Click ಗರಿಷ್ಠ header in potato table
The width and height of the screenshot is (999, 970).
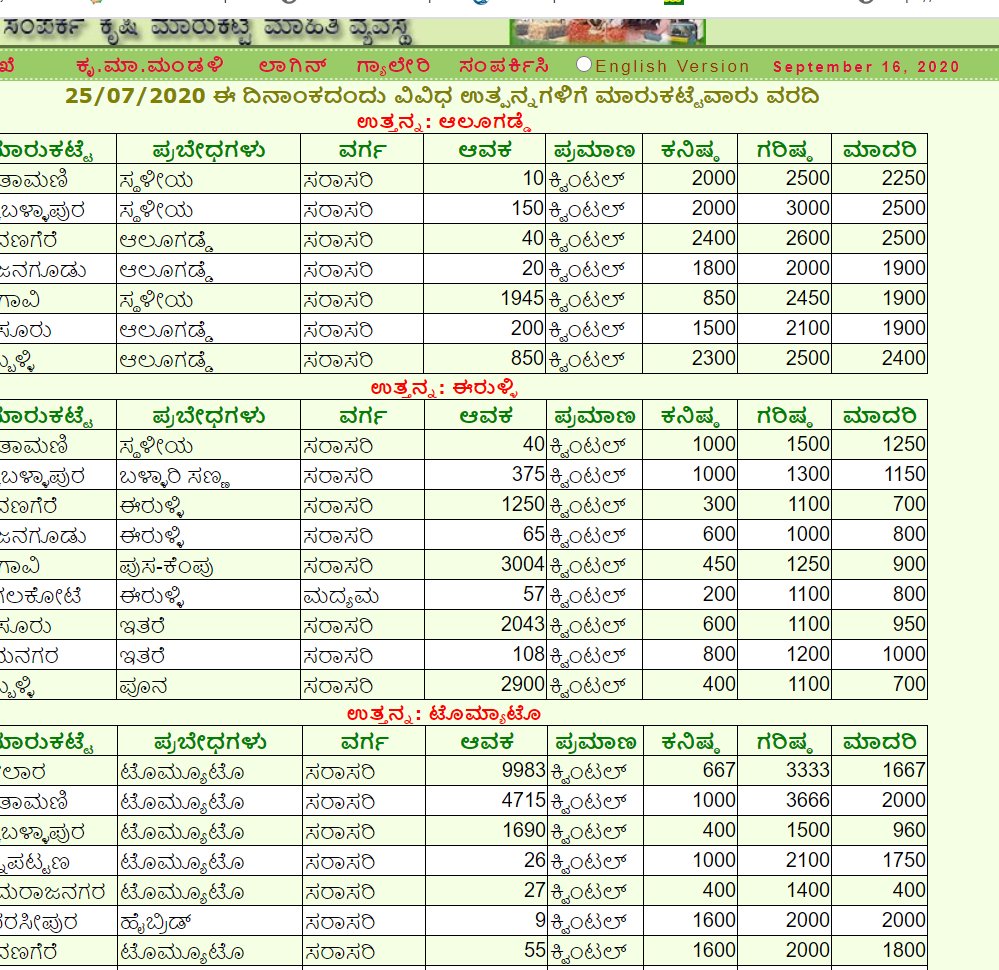tap(784, 150)
